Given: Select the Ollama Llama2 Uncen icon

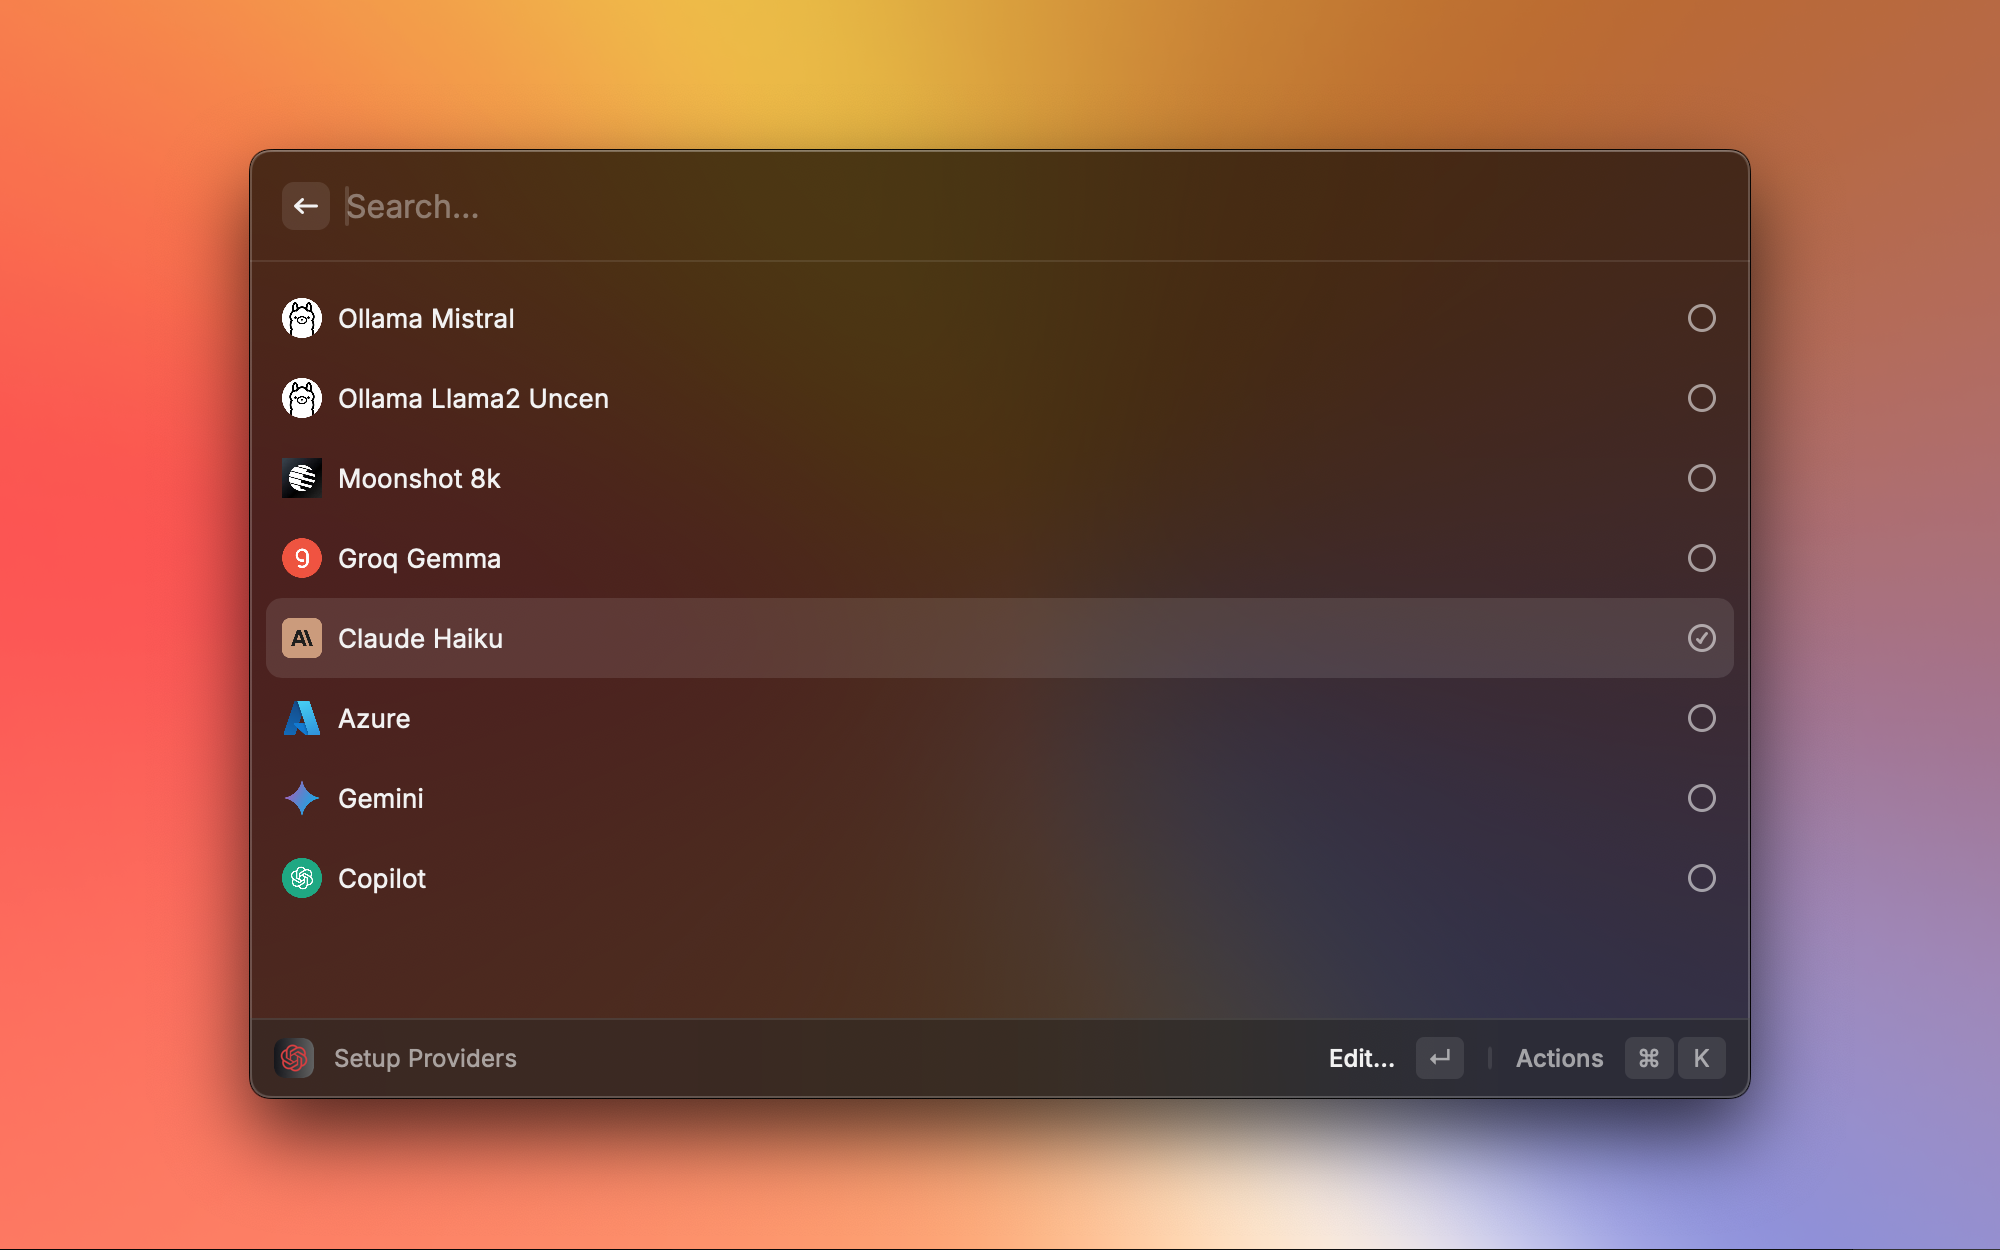Looking at the screenshot, I should (x=301, y=397).
